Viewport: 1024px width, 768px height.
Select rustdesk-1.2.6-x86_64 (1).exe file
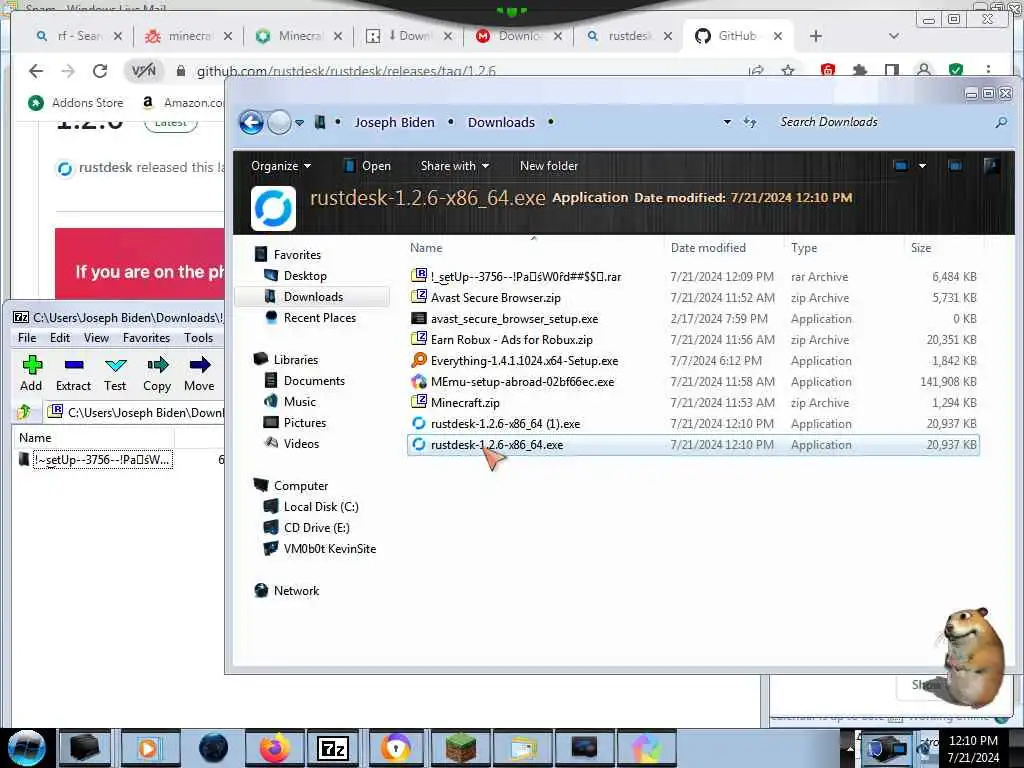[x=693, y=424]
